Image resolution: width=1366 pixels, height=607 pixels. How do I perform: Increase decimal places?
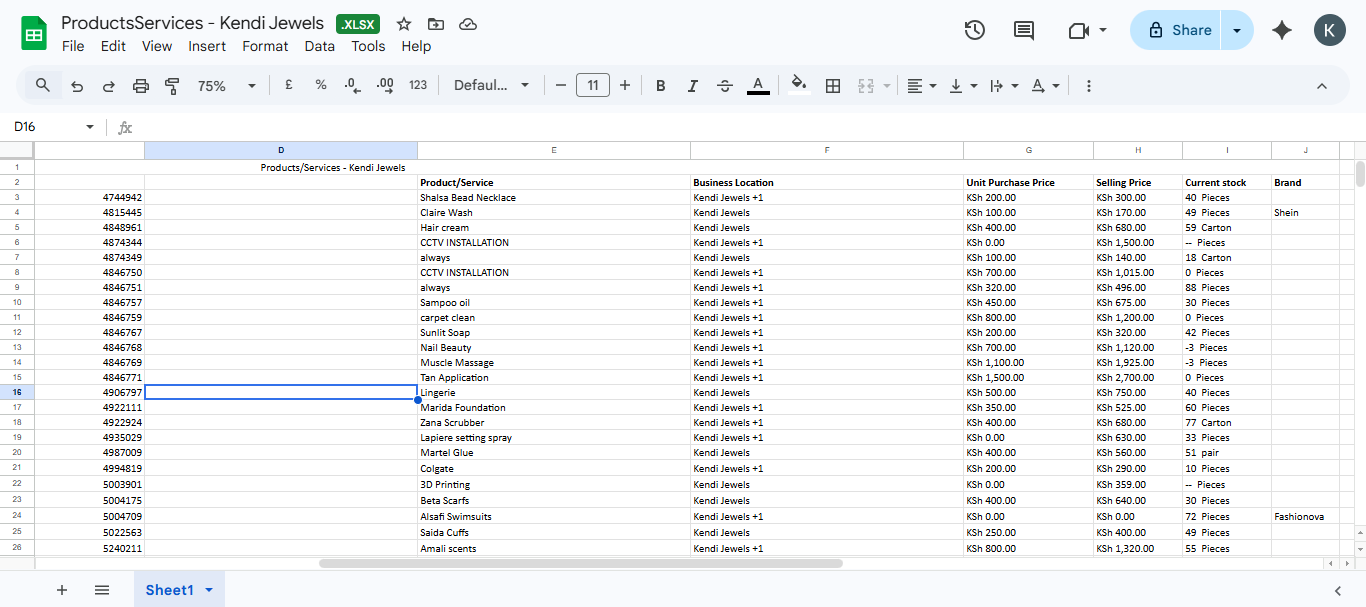pos(385,86)
